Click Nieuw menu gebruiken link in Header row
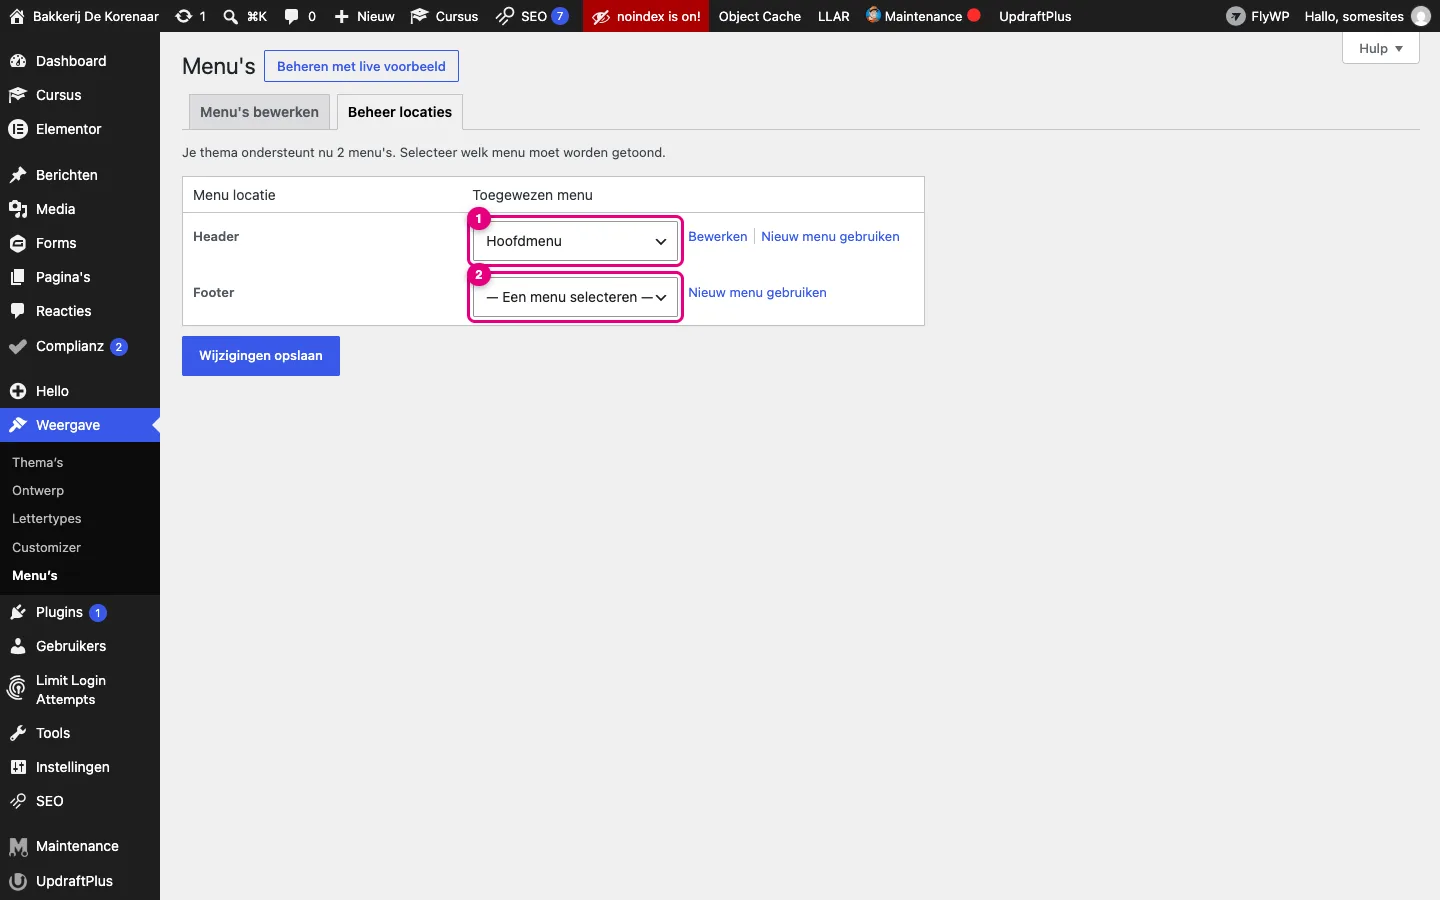Image resolution: width=1440 pixels, height=900 pixels. pos(830,237)
